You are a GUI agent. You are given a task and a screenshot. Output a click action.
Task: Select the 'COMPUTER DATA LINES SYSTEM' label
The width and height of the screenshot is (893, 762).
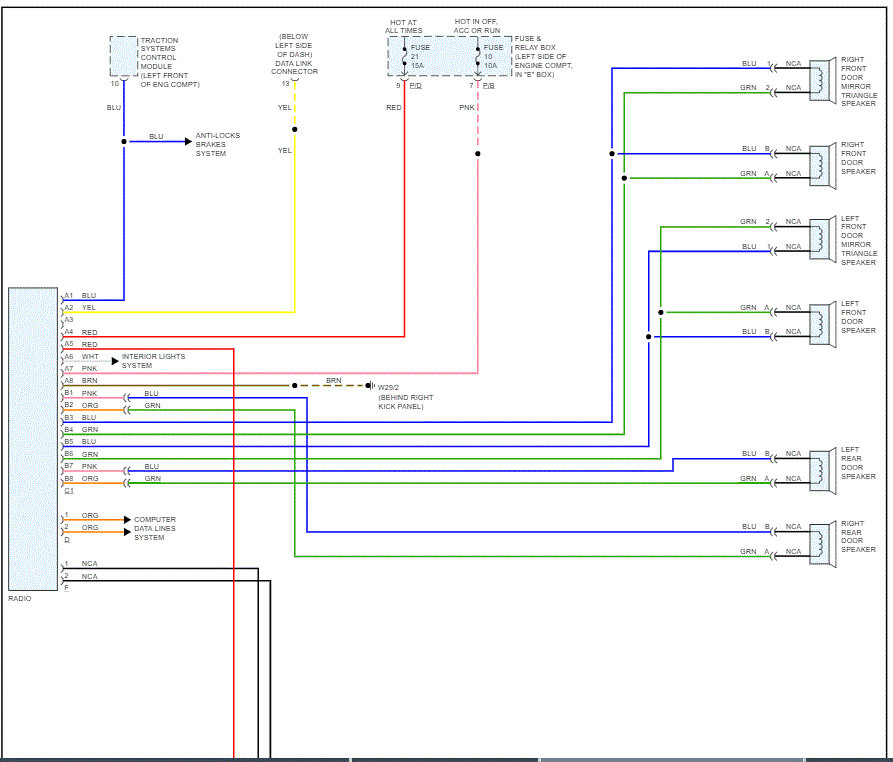click(x=155, y=529)
